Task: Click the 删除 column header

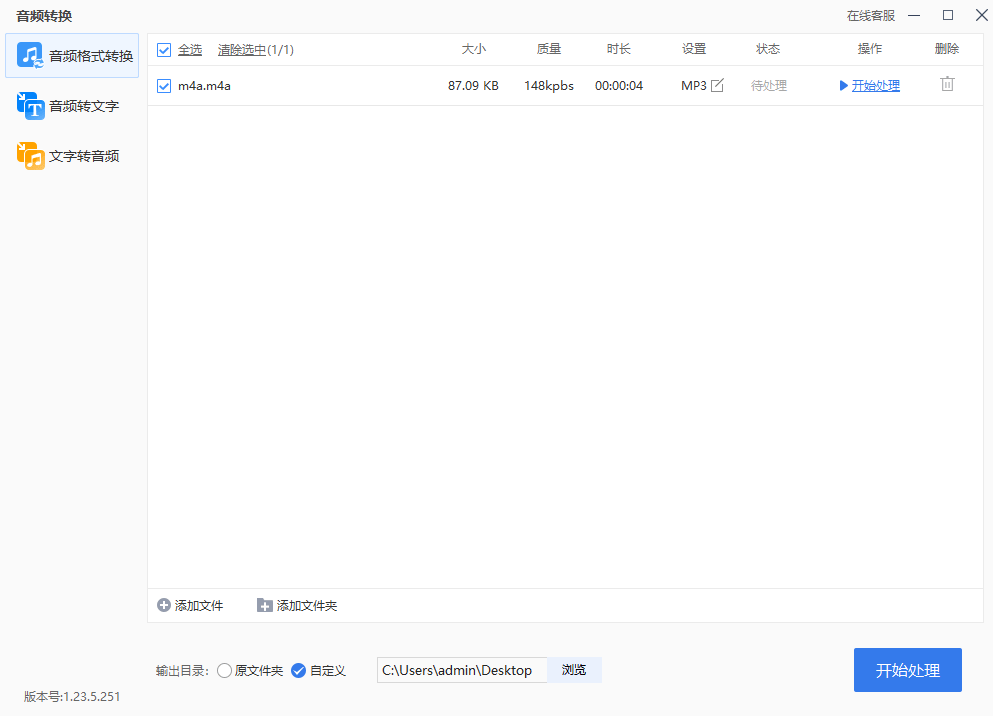Action: (x=946, y=48)
